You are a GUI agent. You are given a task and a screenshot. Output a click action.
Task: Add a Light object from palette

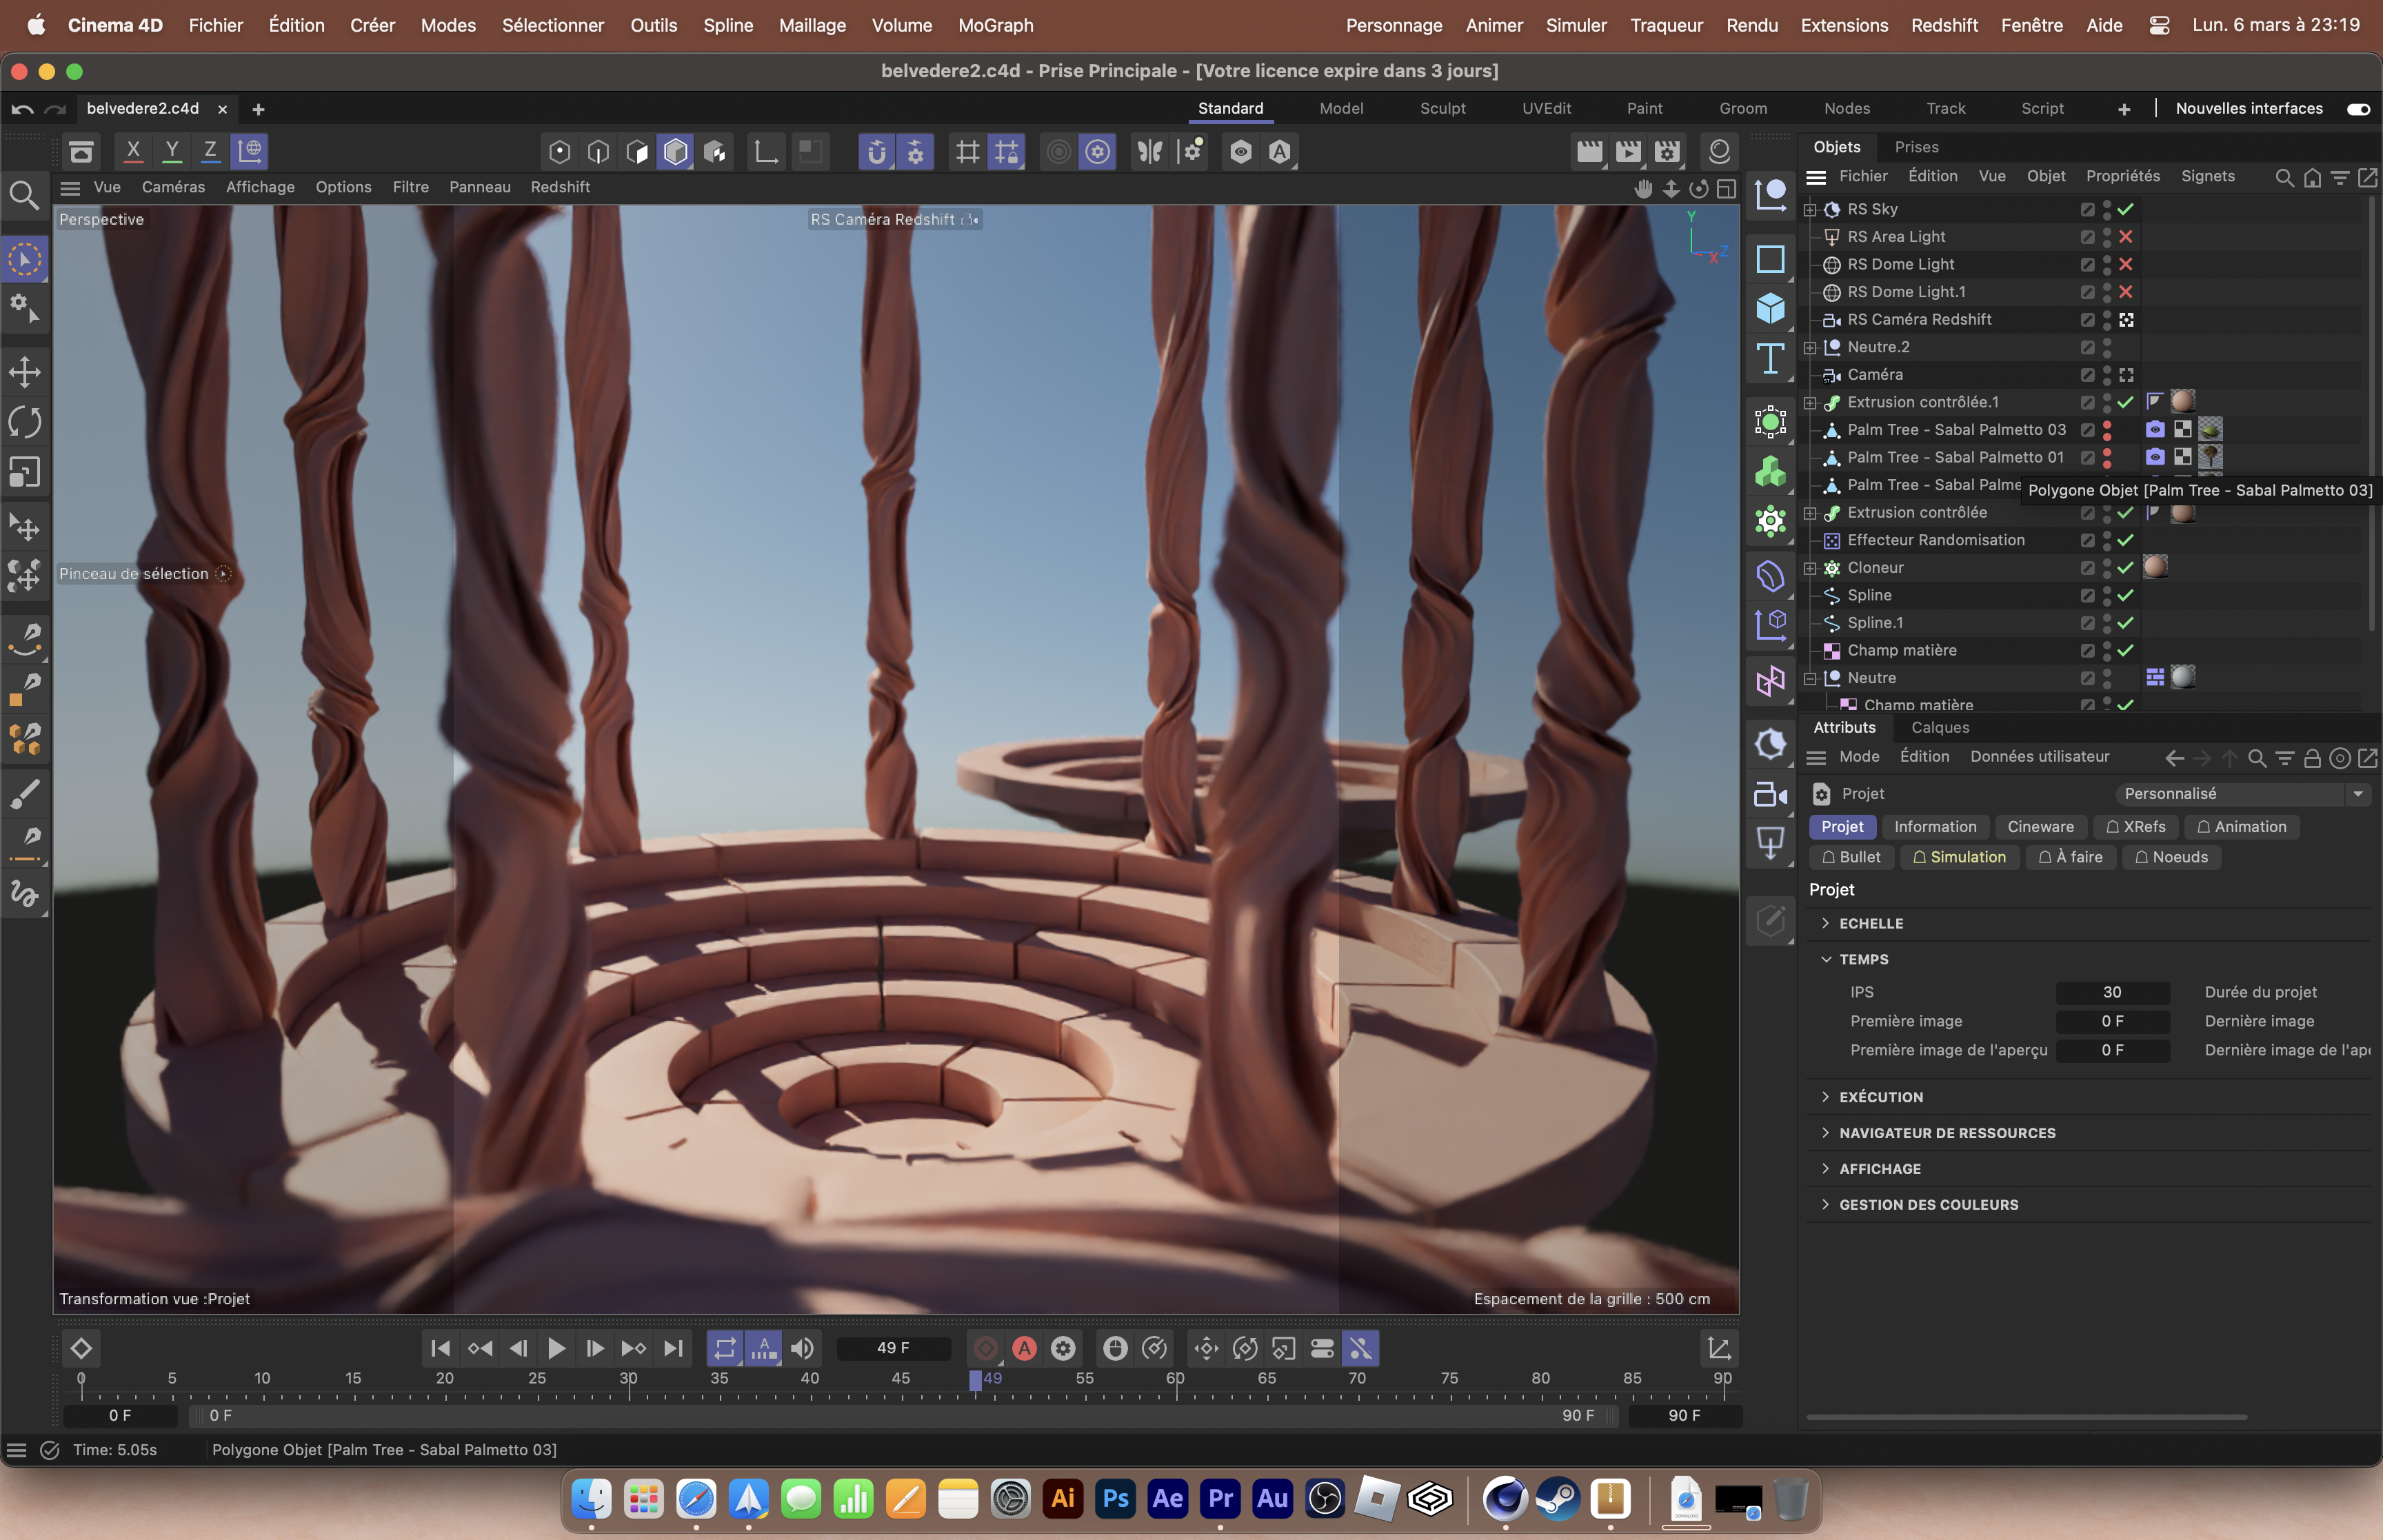point(1770,844)
